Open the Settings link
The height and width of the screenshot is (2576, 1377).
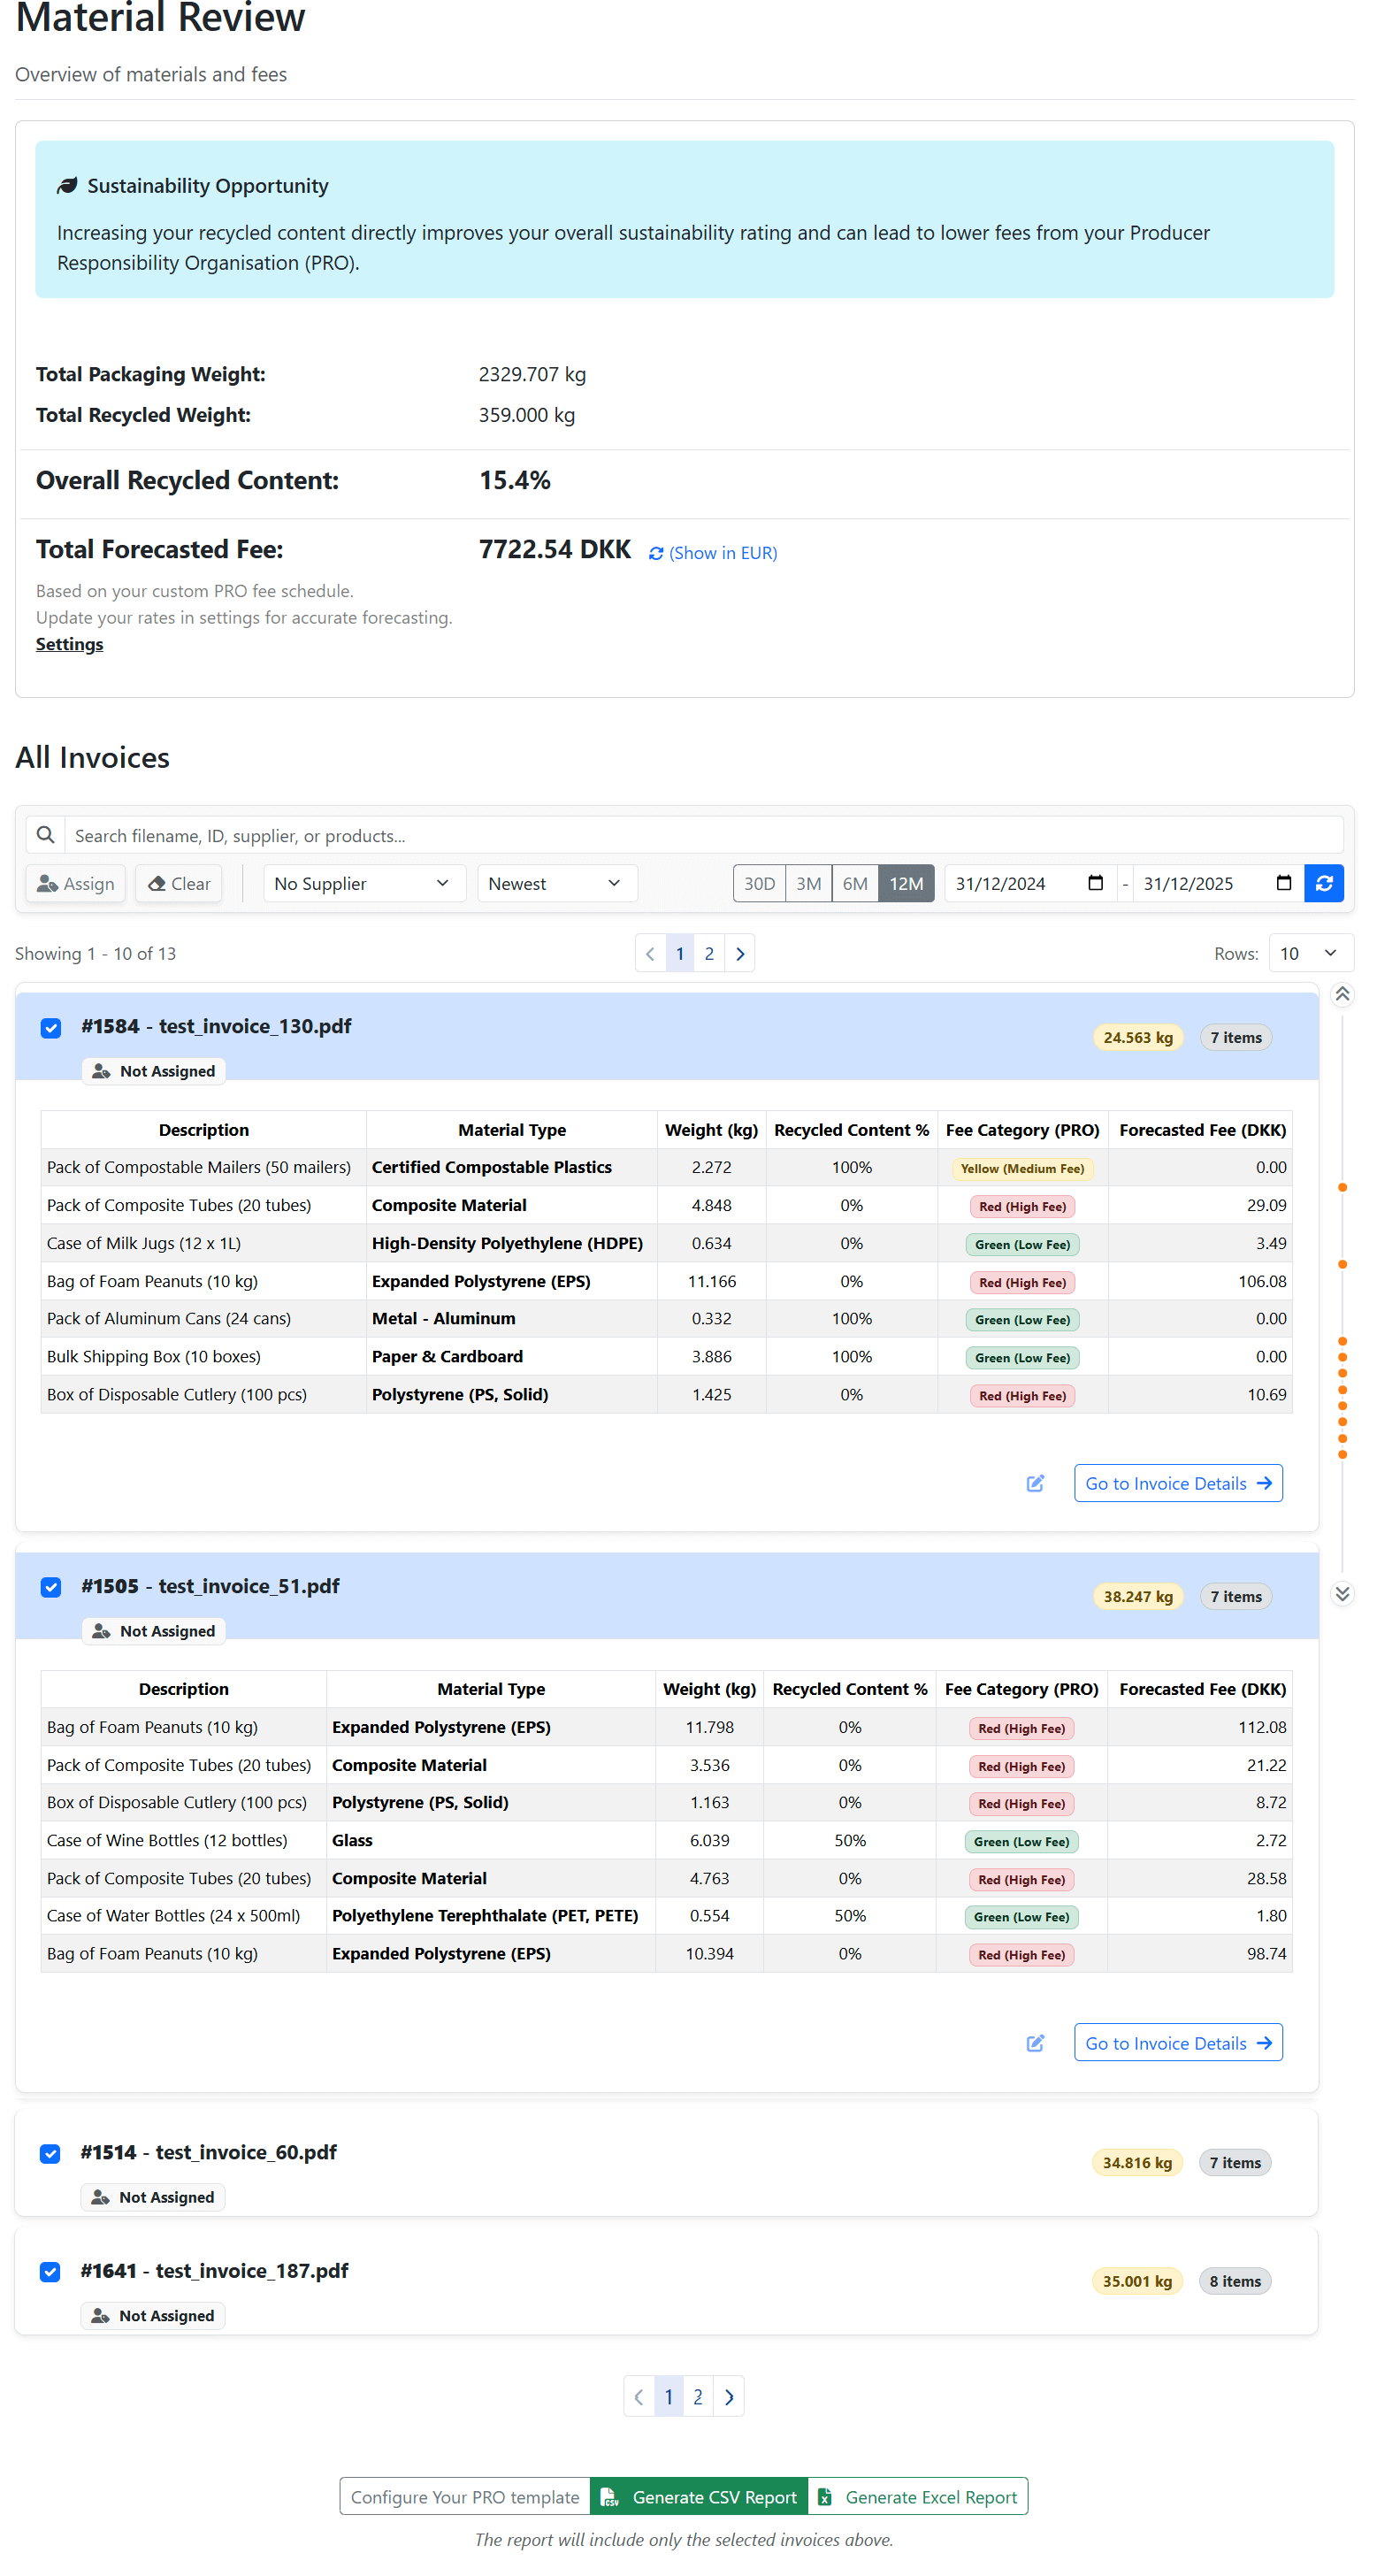(69, 644)
